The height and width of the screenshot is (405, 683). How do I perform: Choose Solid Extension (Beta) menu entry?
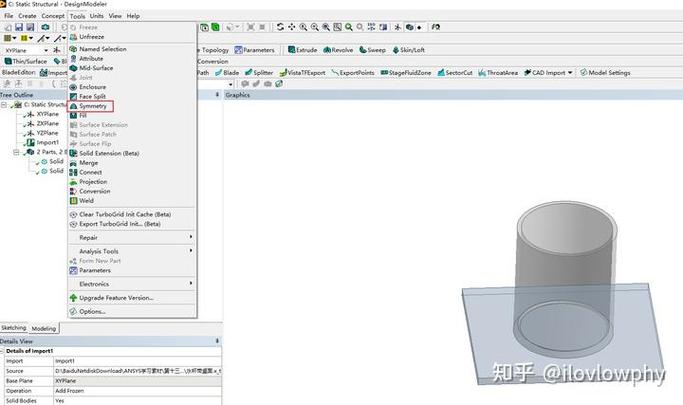coord(109,154)
